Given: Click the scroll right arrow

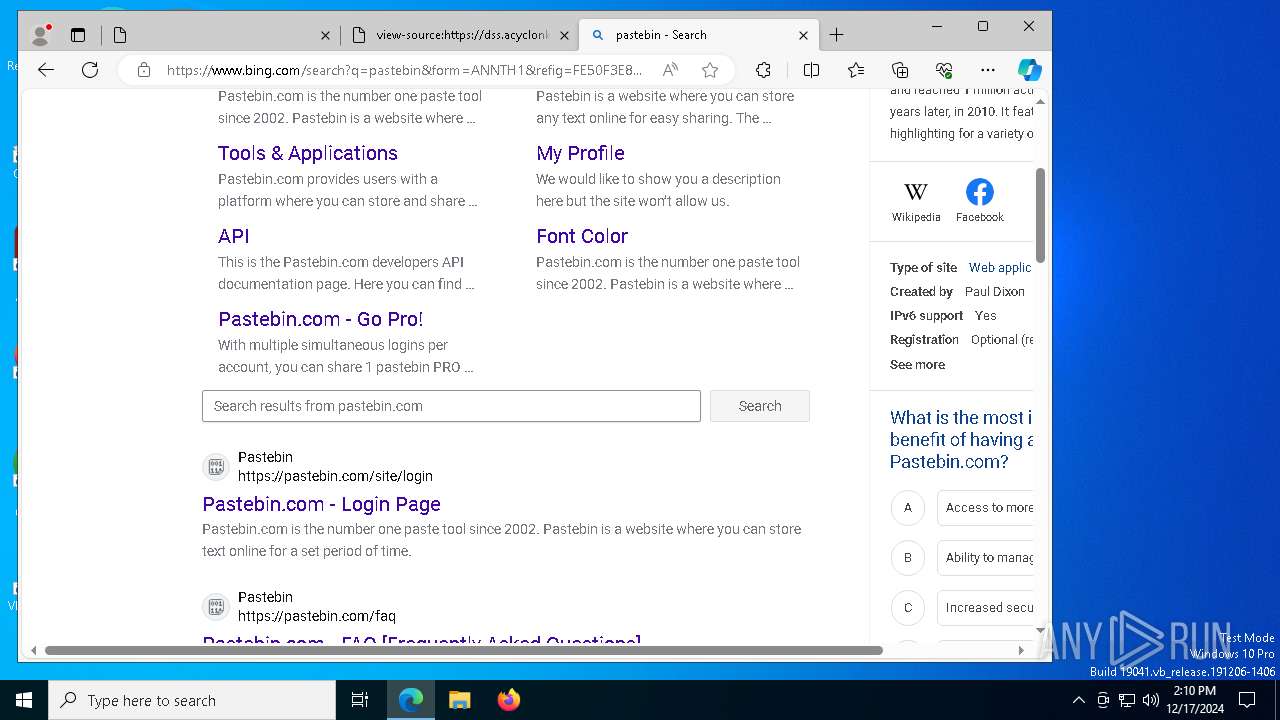Looking at the screenshot, I should pos(1020,650).
